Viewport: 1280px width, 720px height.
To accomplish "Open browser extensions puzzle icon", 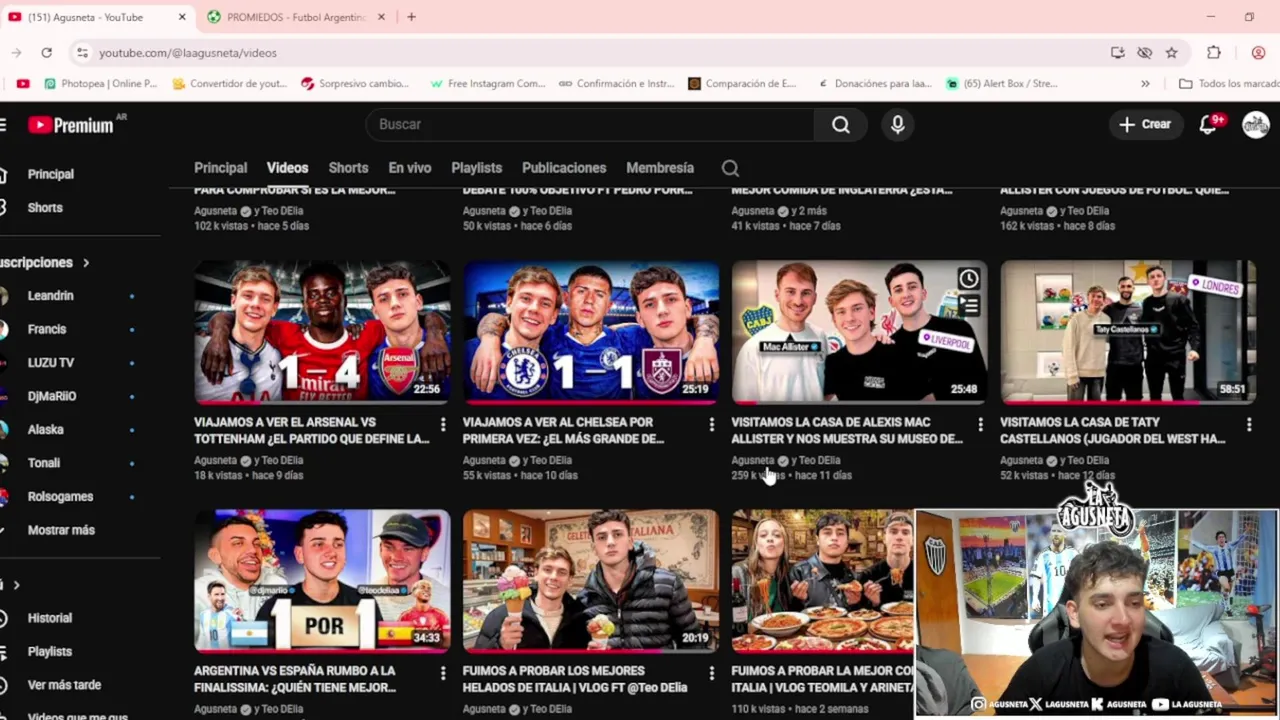I will point(1214,52).
